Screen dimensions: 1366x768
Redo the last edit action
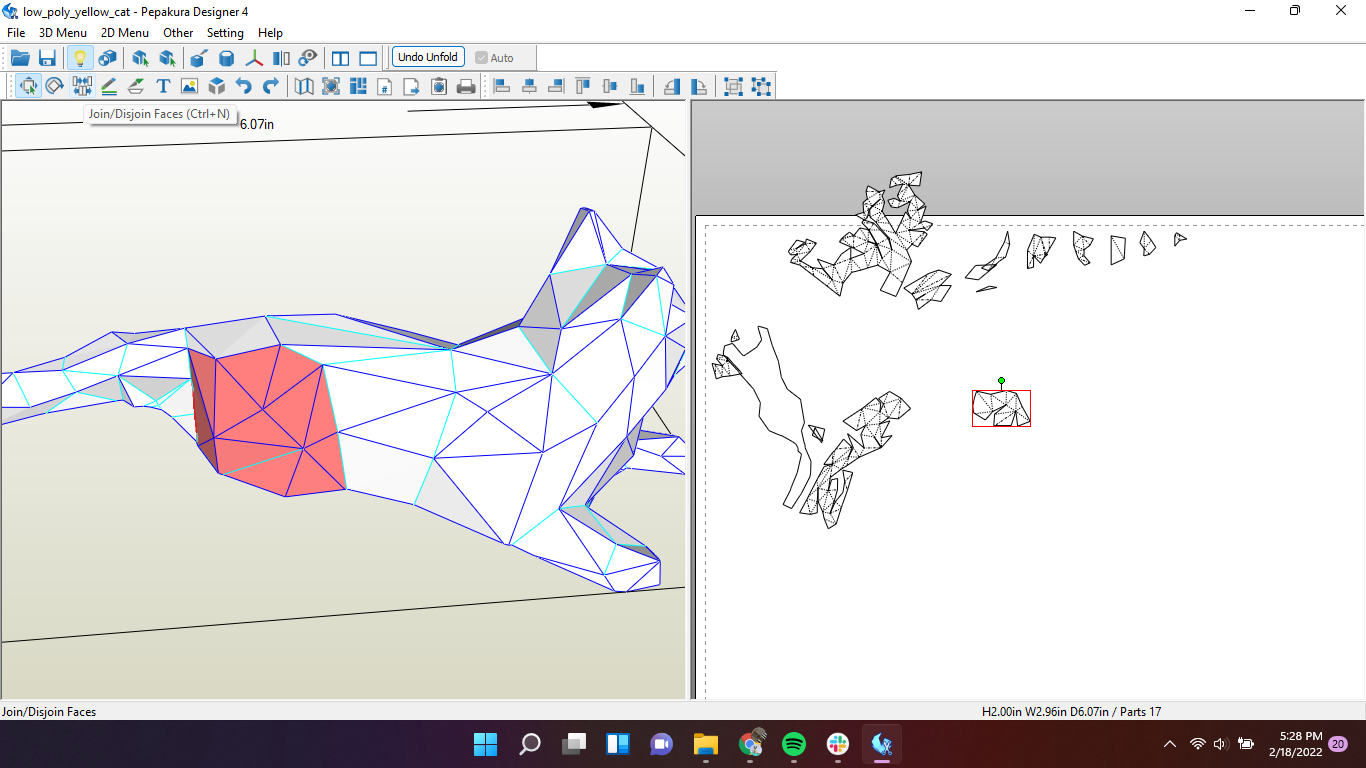(x=270, y=86)
